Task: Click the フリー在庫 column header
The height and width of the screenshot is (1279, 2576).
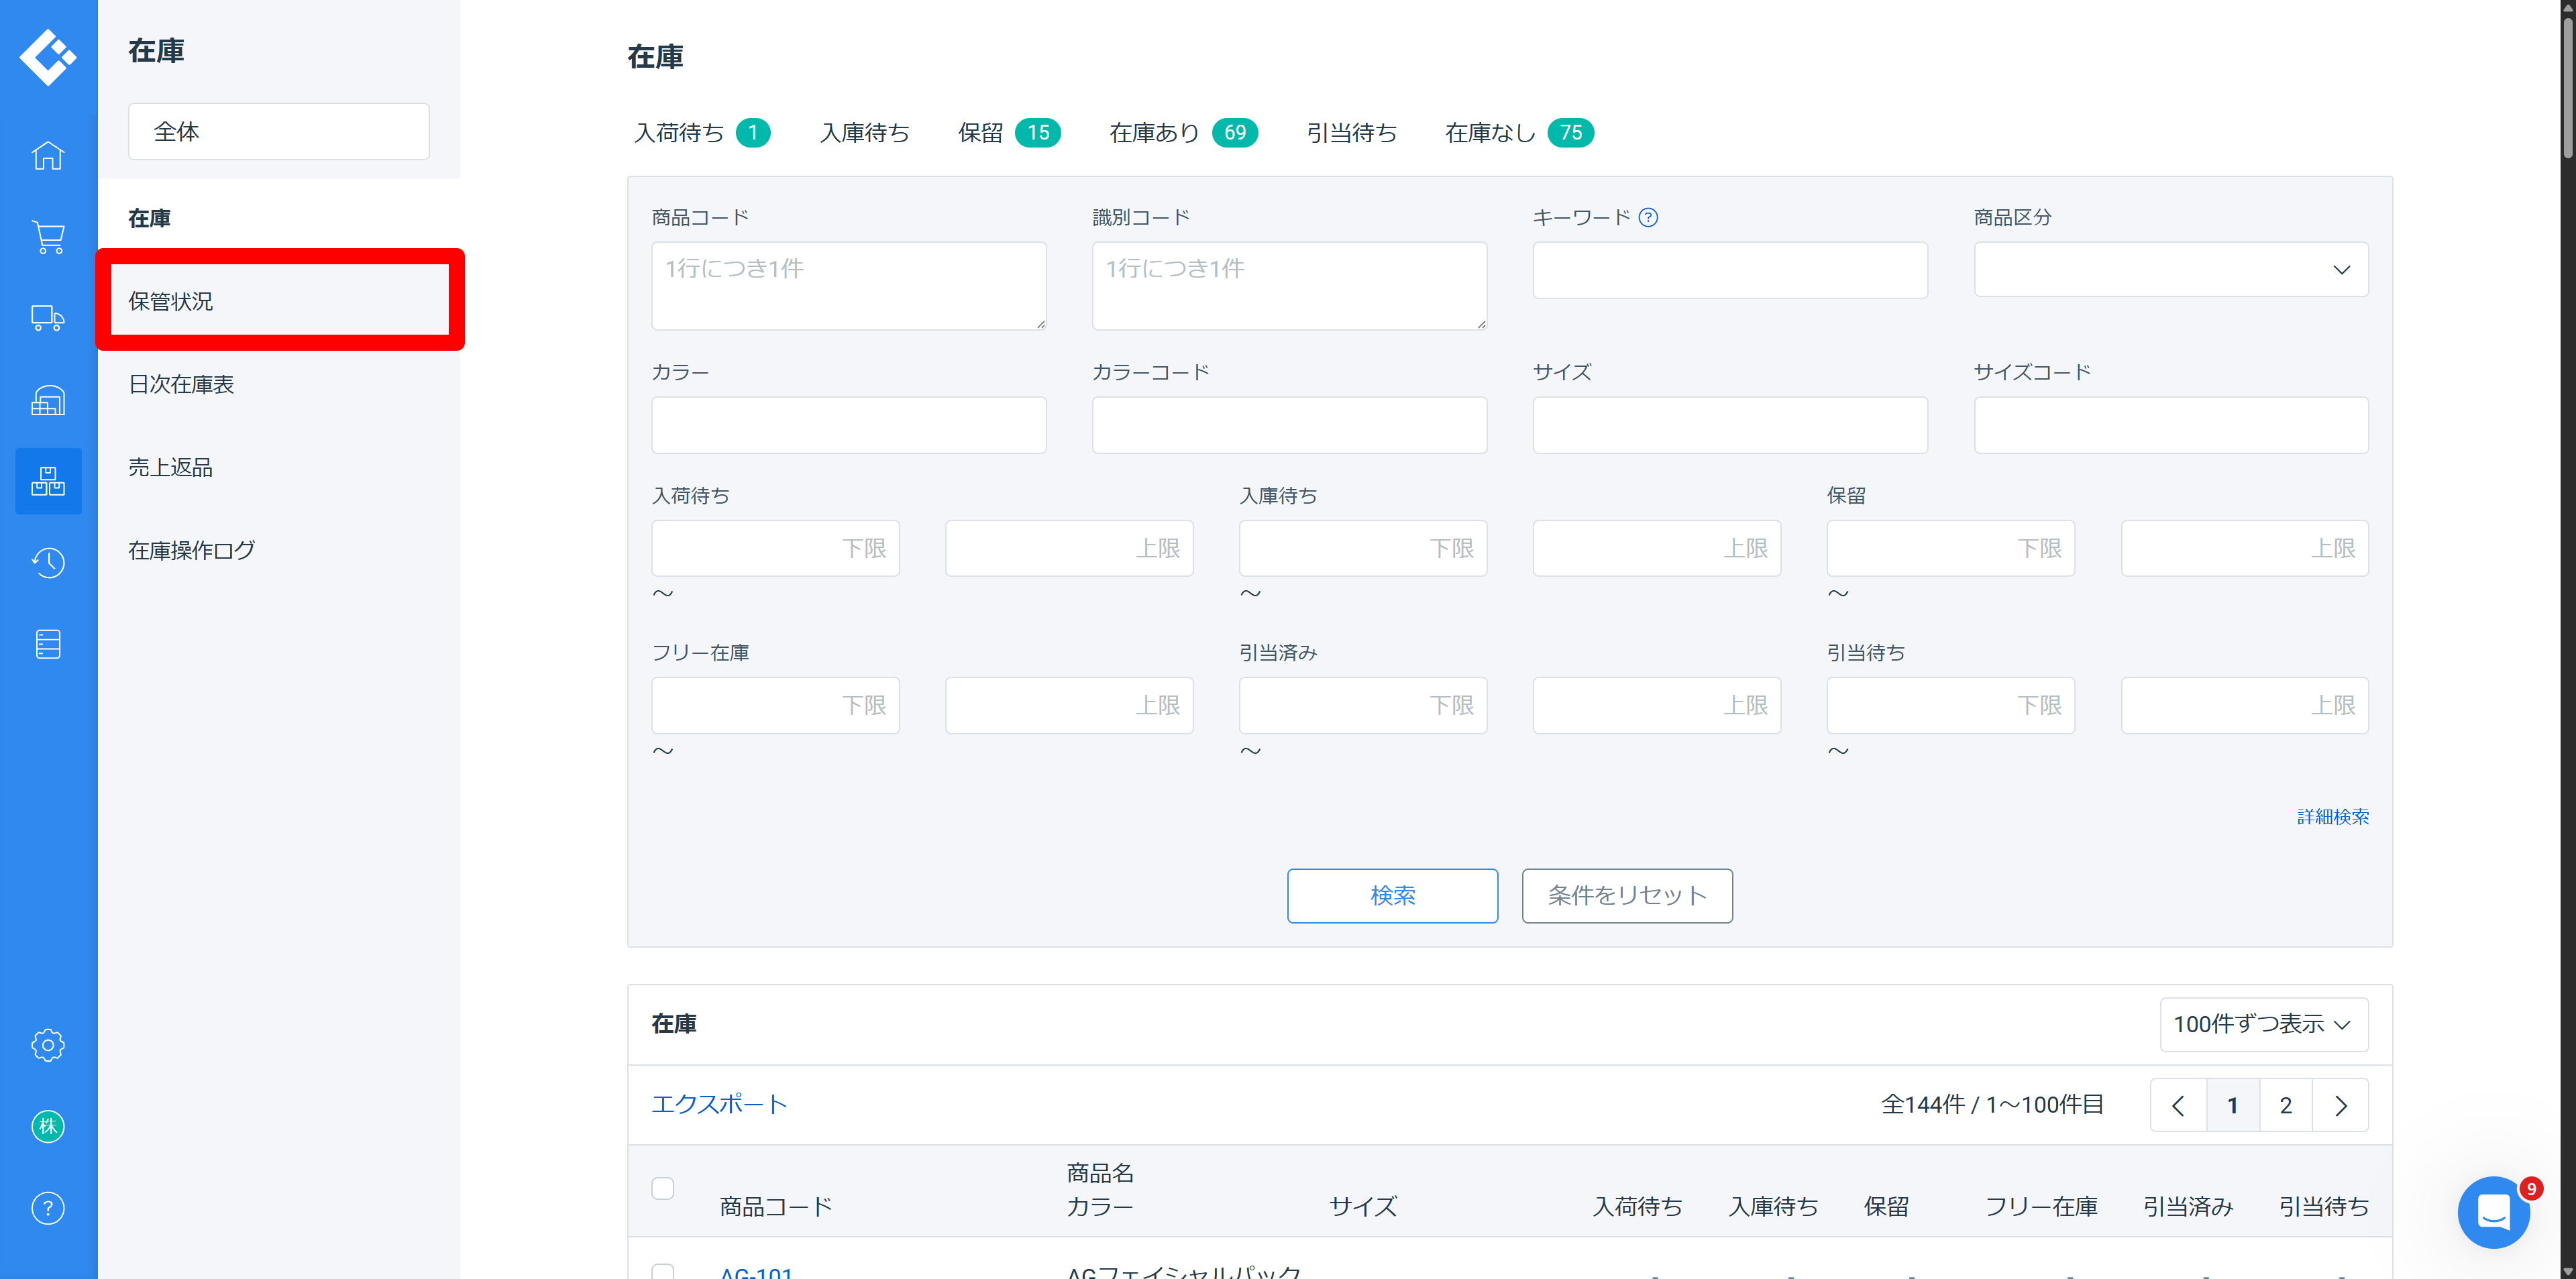Action: pyautogui.click(x=2041, y=1206)
